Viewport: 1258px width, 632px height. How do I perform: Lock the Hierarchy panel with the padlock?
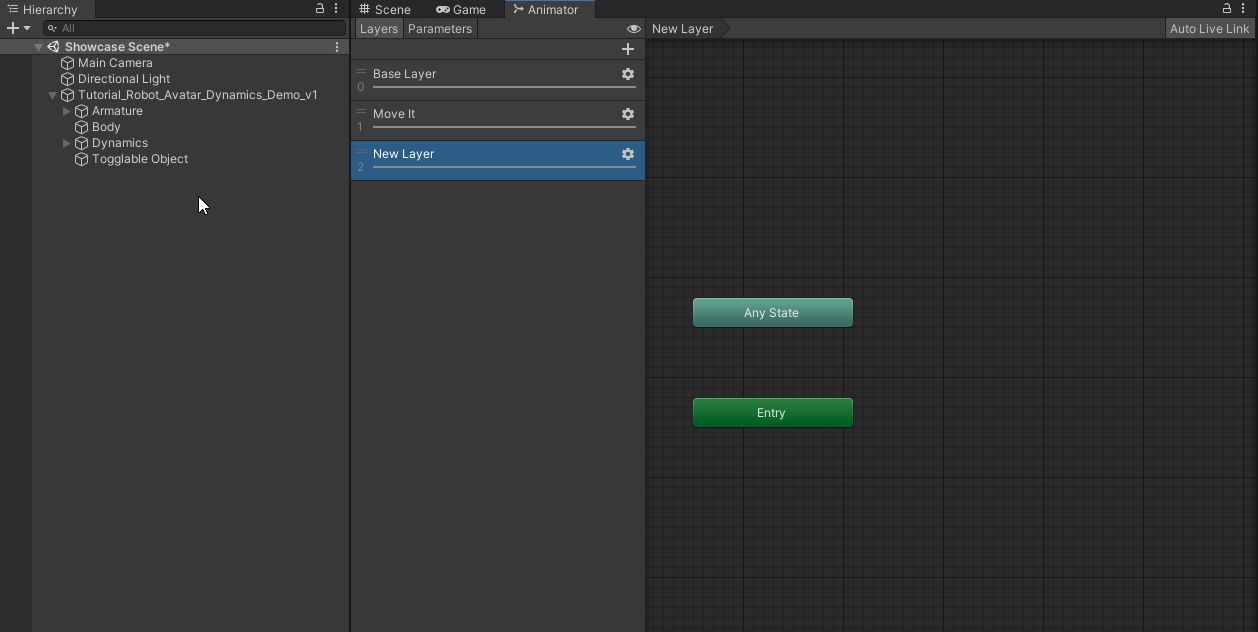coord(318,8)
